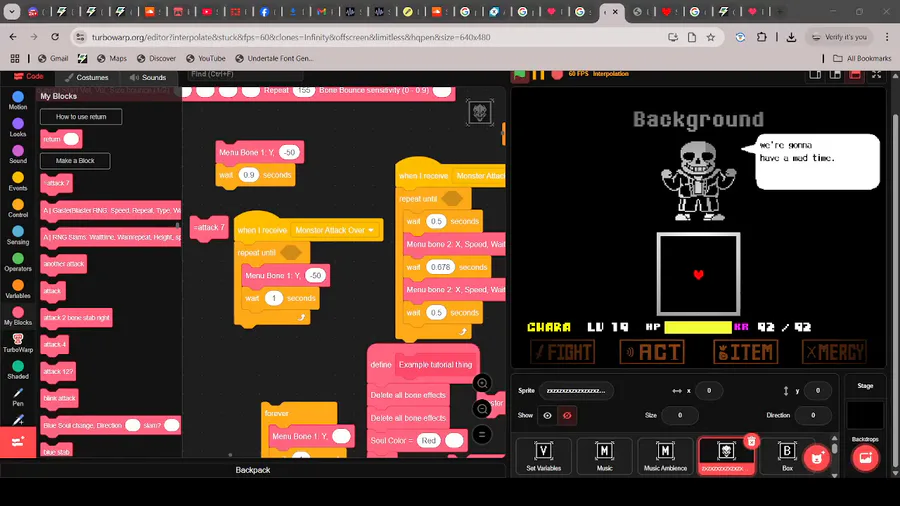Open the Variables block category
This screenshot has height=506, width=900.
click(18, 289)
